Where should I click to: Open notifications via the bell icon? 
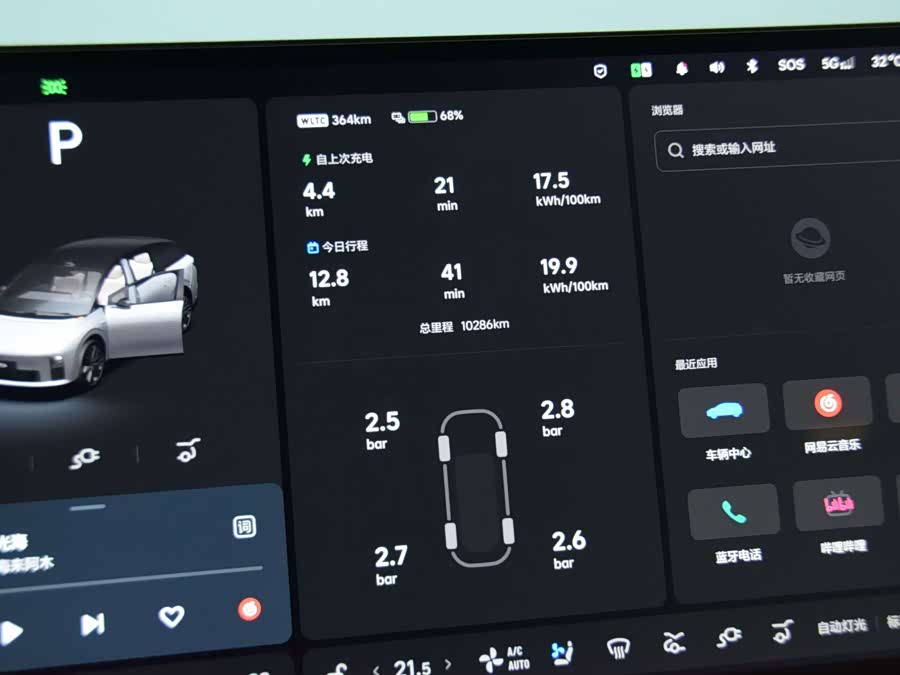(x=681, y=69)
